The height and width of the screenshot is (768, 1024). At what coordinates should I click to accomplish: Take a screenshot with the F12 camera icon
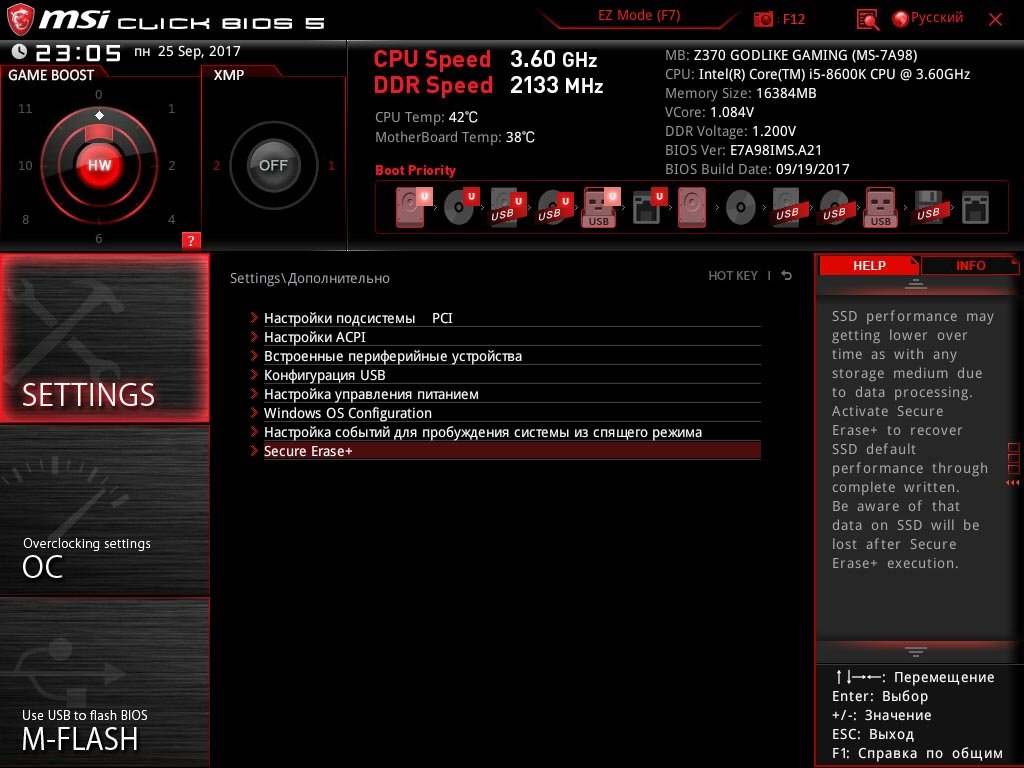pyautogui.click(x=763, y=20)
